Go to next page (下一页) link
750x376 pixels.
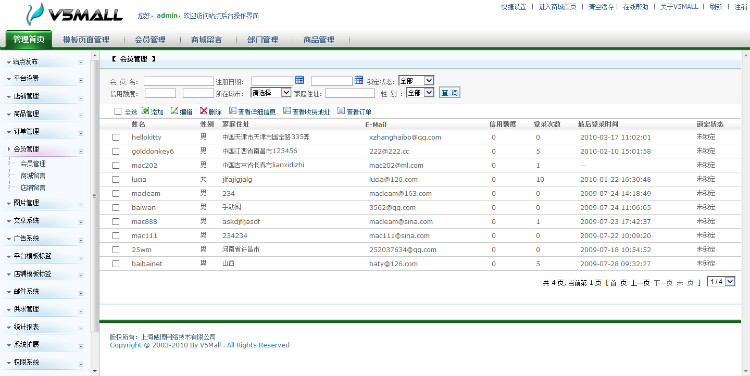point(662,283)
